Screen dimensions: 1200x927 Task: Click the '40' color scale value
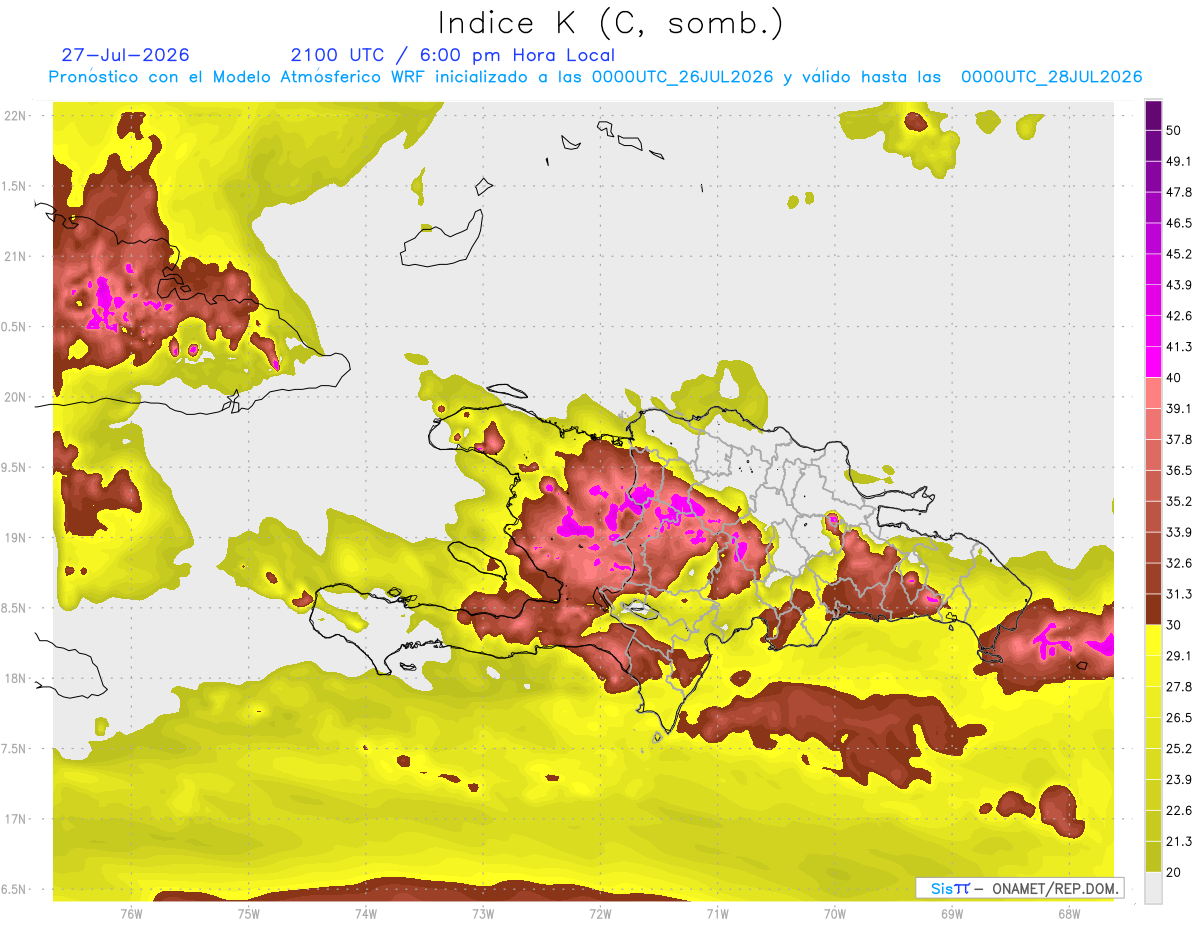(1174, 377)
